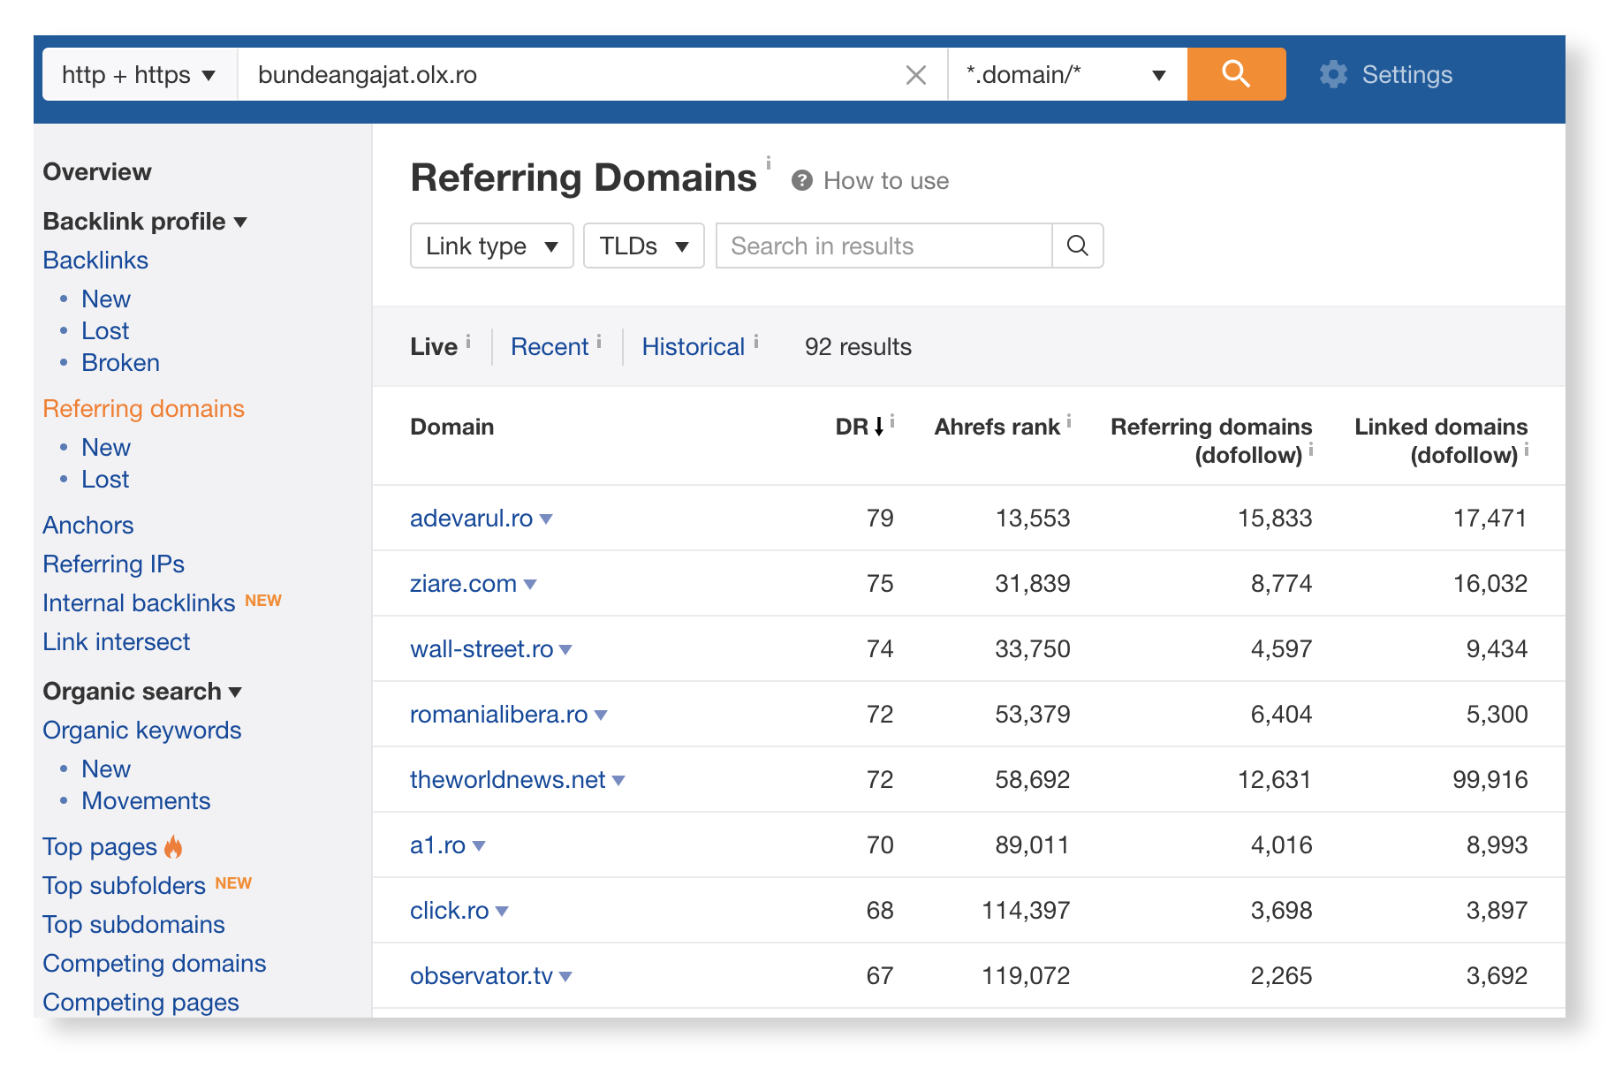
Task: Open Referring domains in the sidebar
Action: pos(143,409)
